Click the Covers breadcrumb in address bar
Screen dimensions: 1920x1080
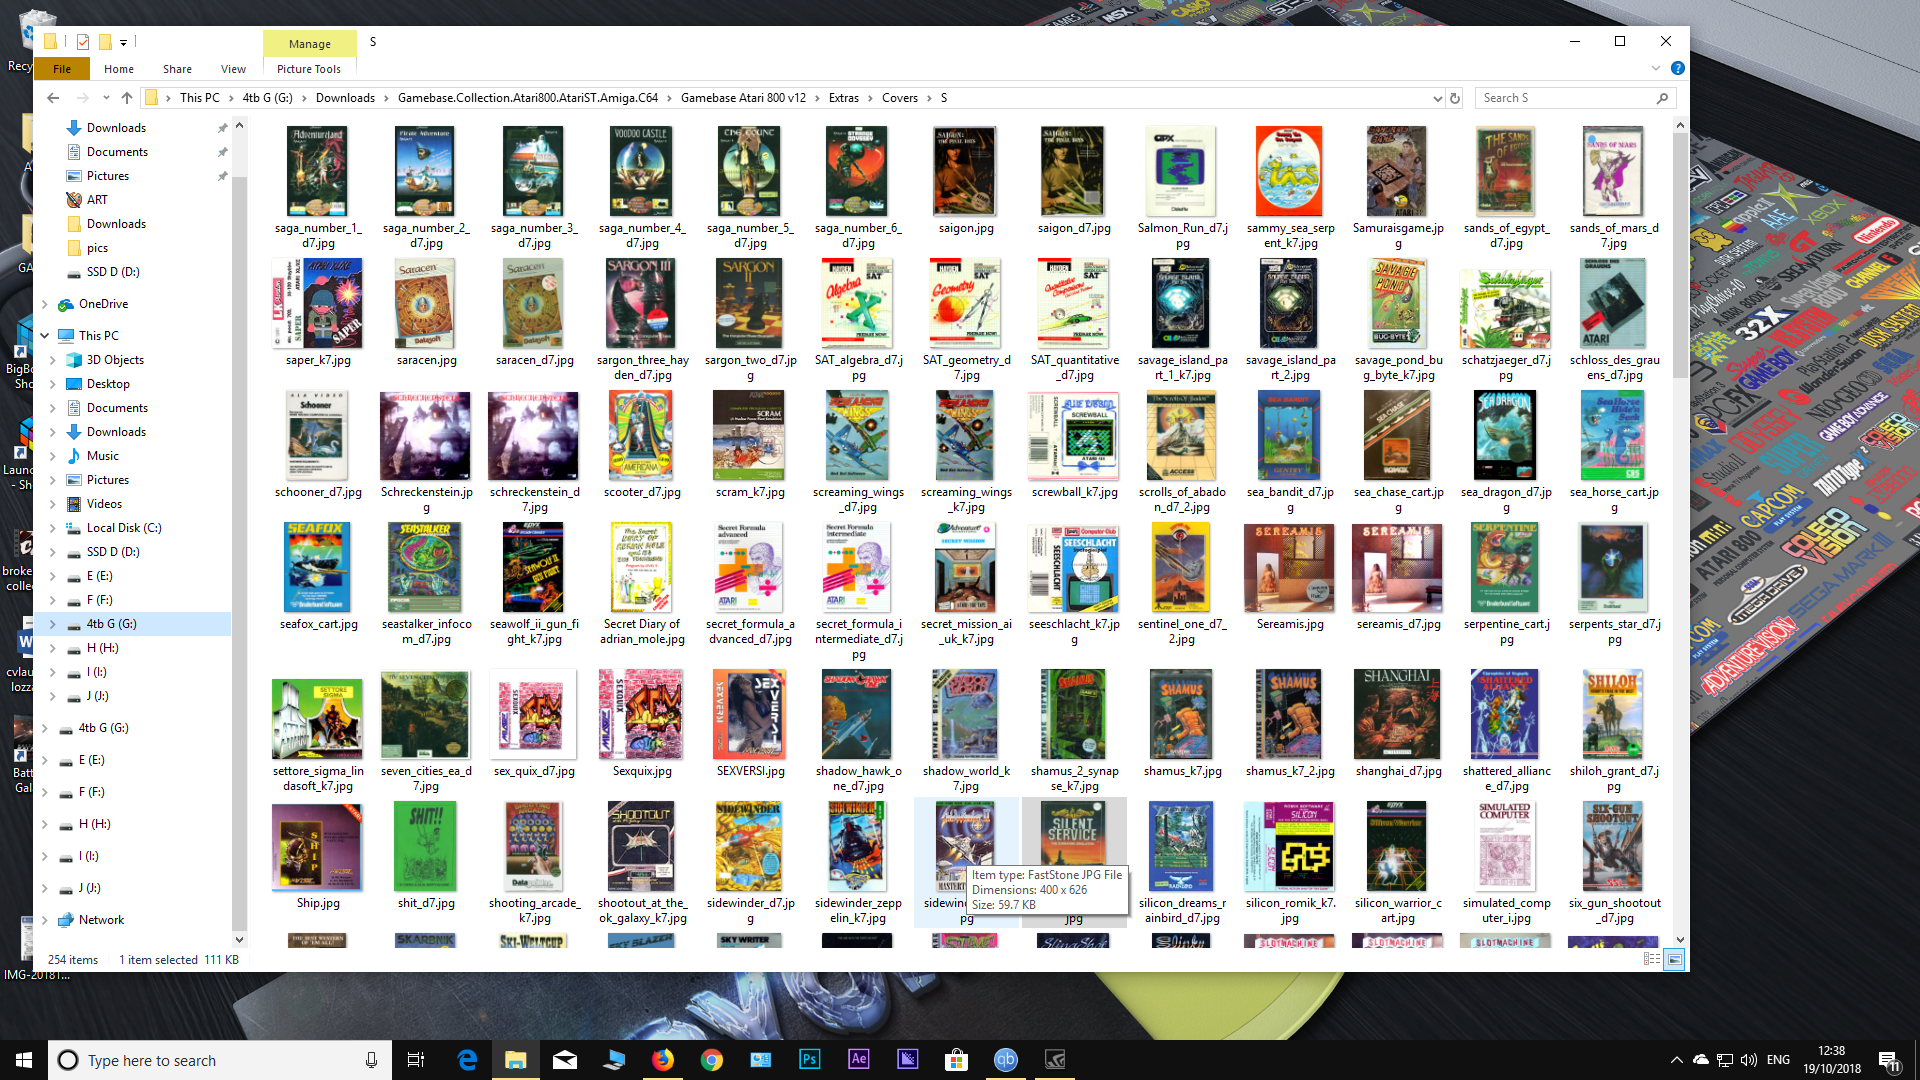pos(899,98)
